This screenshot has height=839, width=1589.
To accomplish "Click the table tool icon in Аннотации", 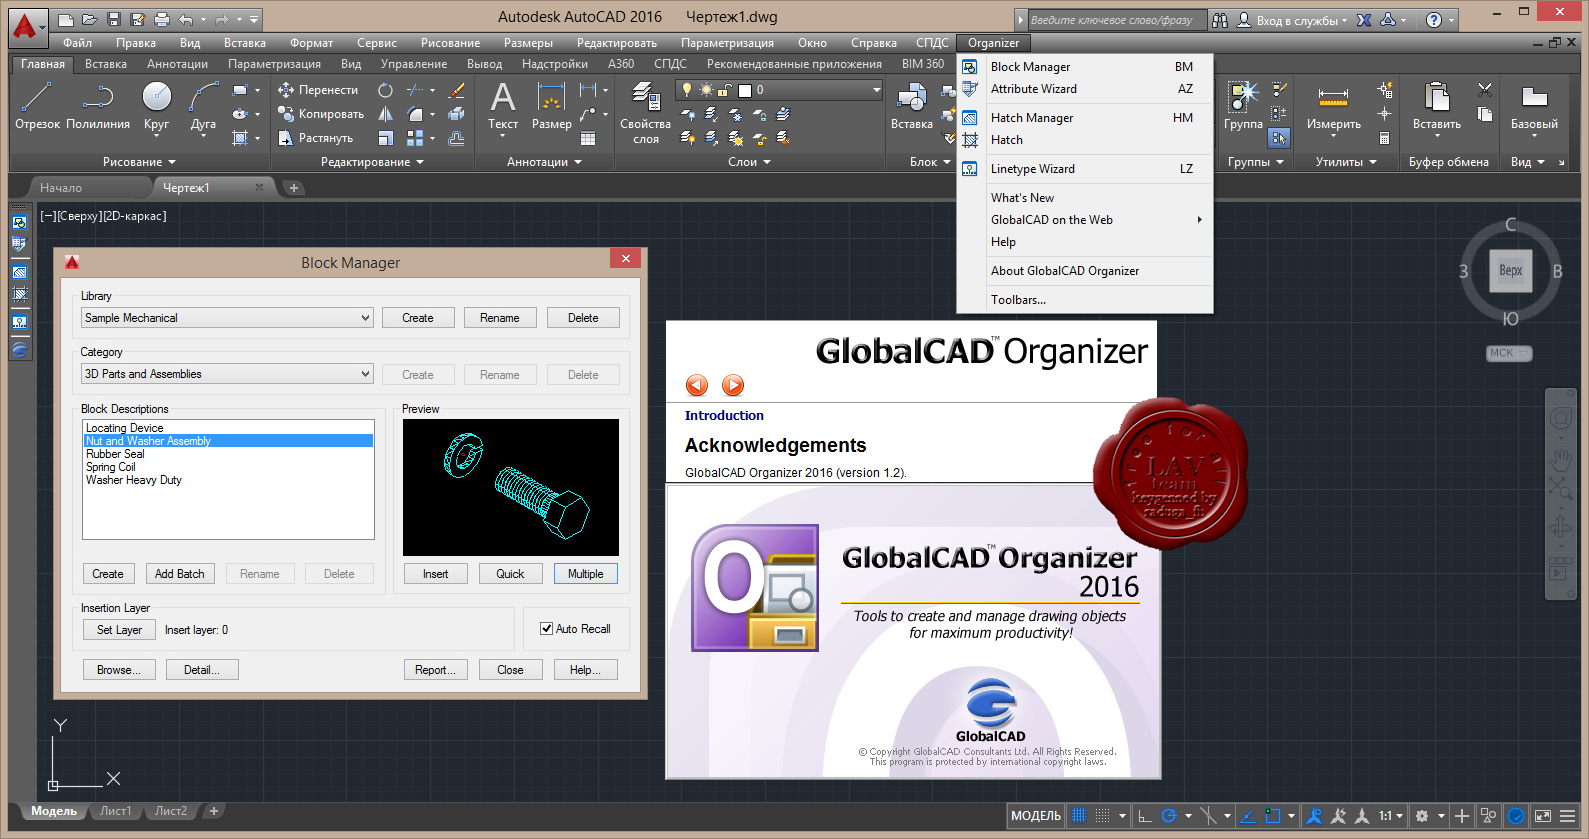I will (588, 138).
